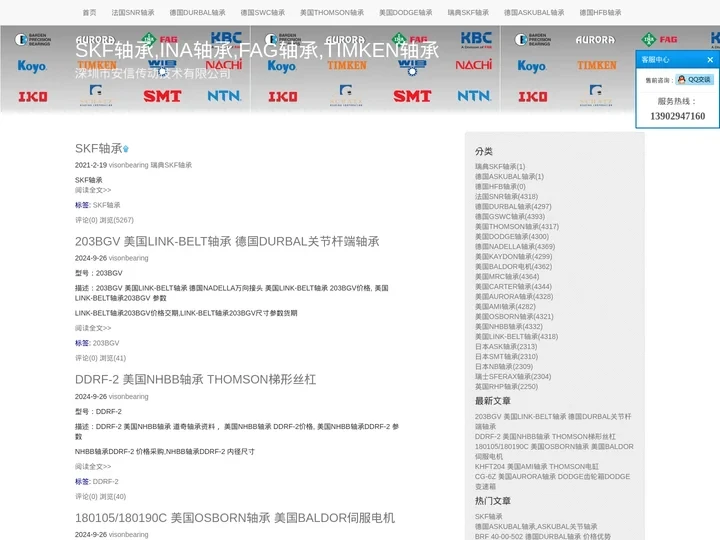Select the category 美国CARTER轴承(4344)
The height and width of the screenshot is (540, 720).
coord(513,287)
